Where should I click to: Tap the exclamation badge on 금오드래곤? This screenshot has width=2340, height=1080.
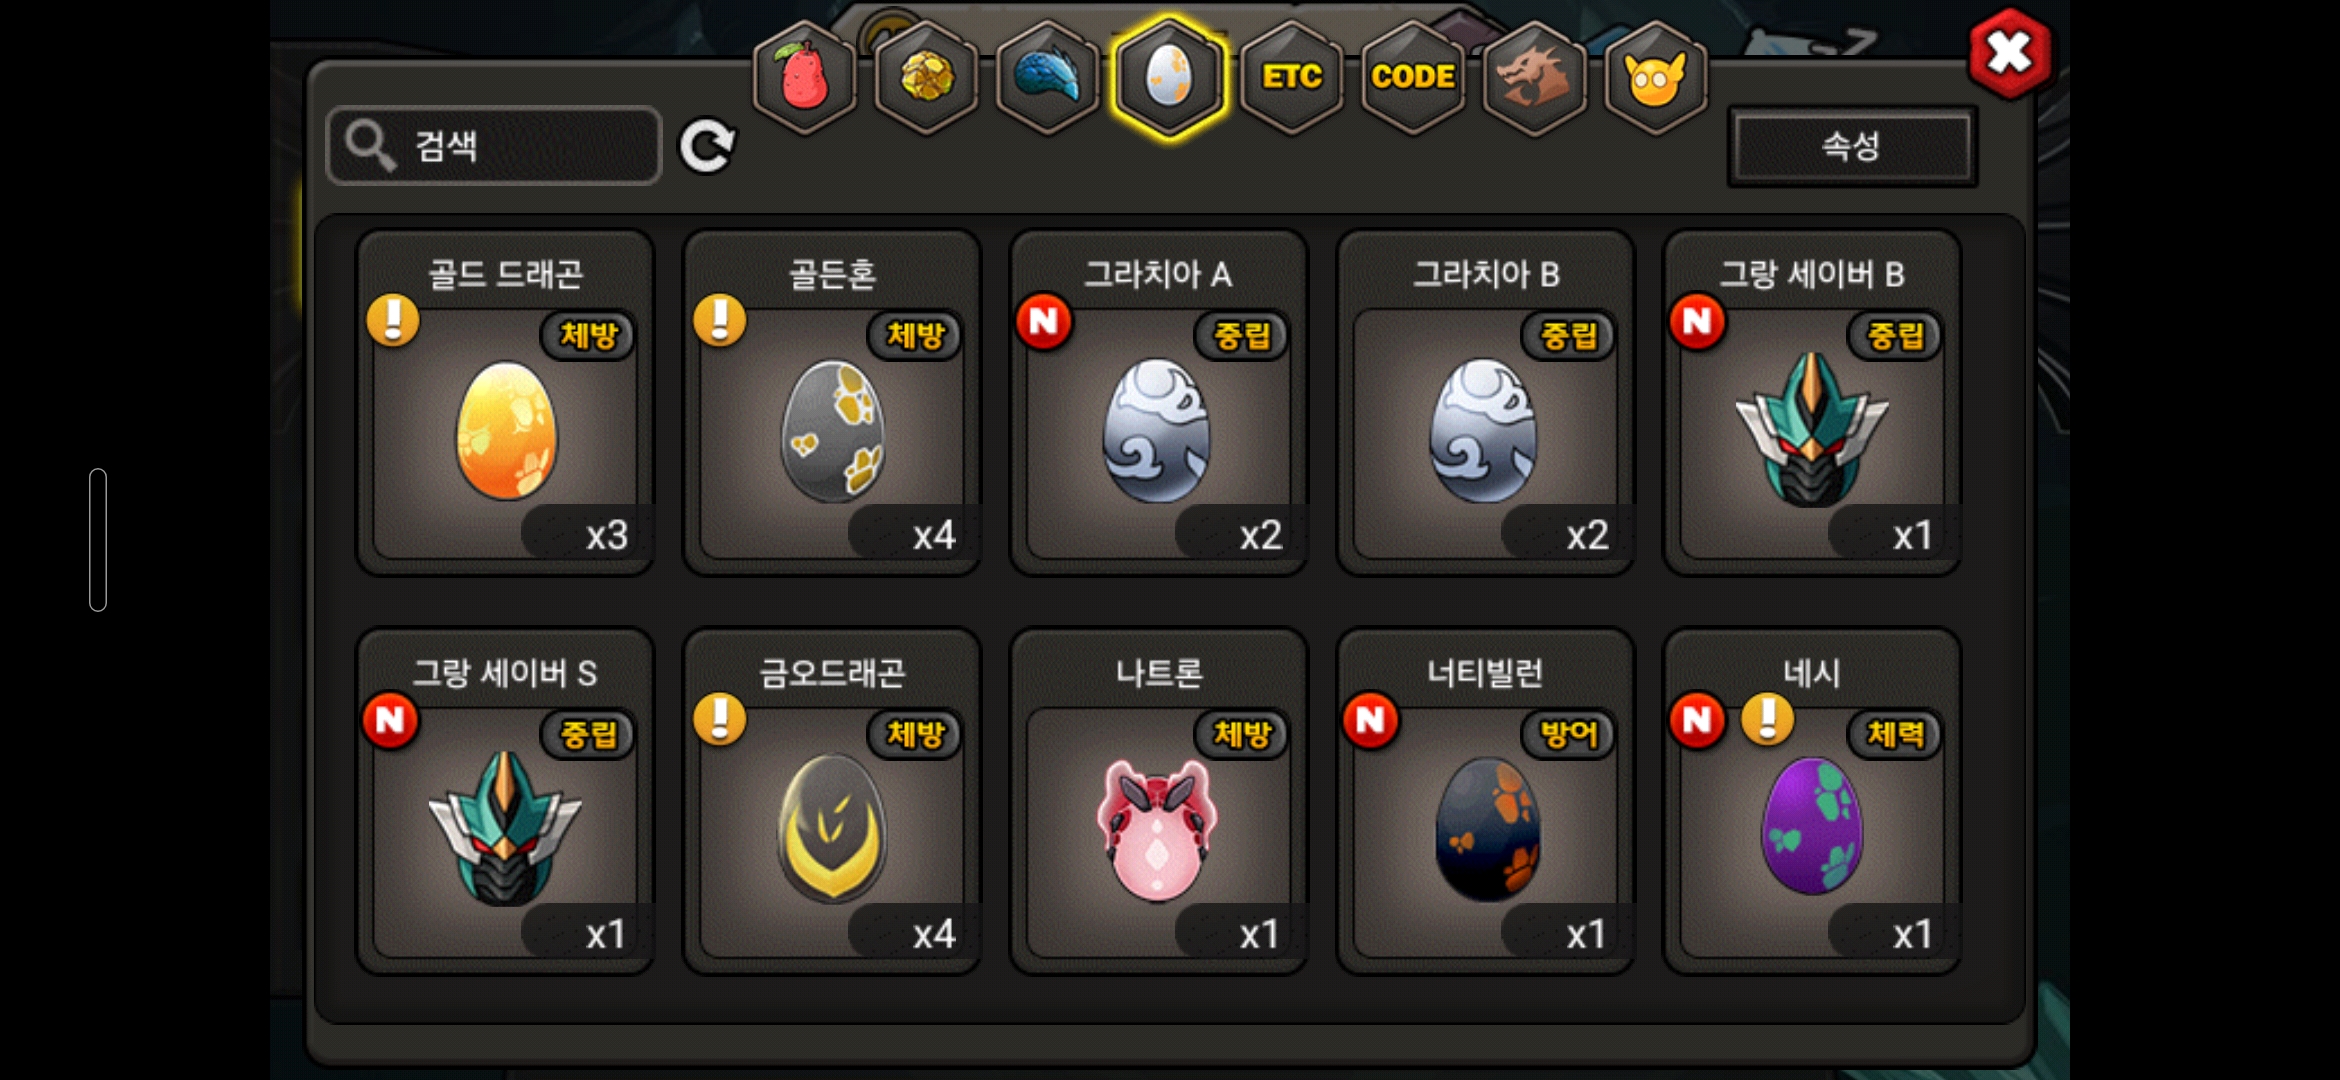tap(720, 719)
